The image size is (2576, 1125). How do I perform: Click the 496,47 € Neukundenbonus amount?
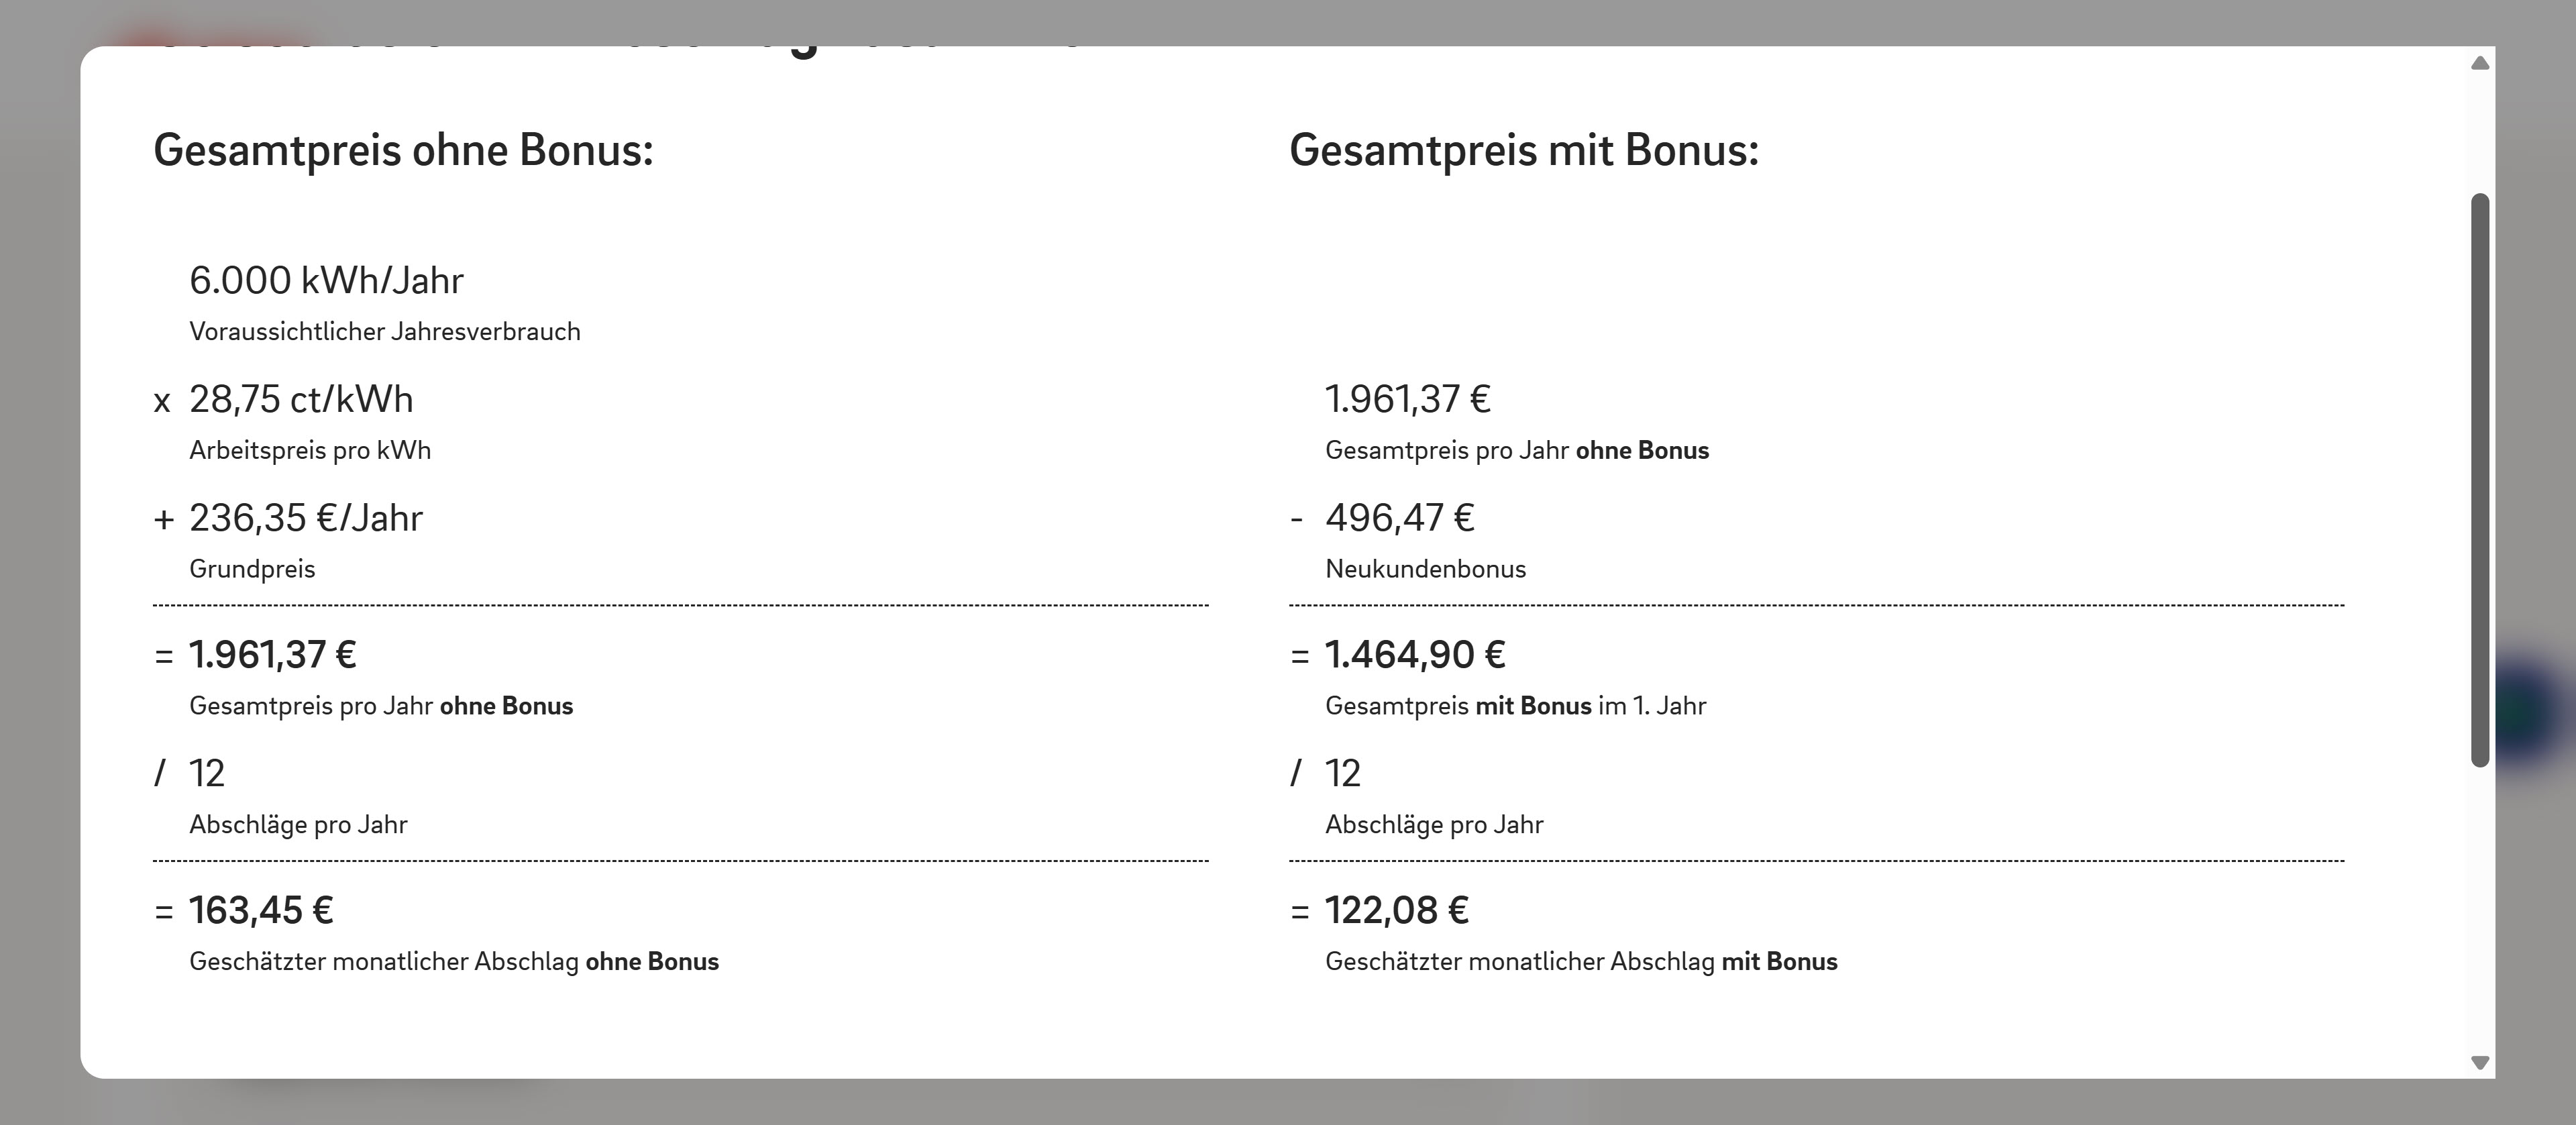(1400, 518)
